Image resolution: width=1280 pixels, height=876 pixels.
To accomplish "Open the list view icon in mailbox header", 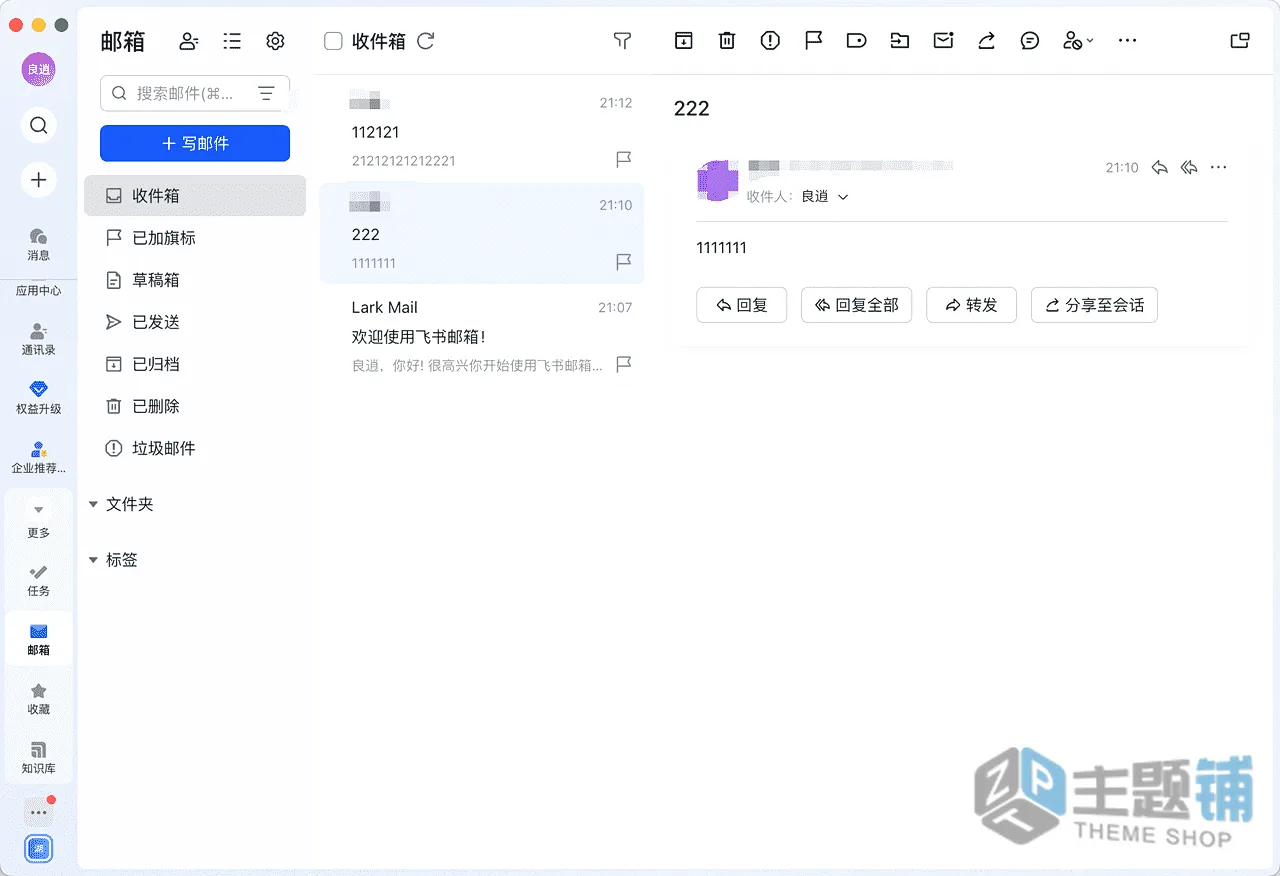I will coord(232,41).
